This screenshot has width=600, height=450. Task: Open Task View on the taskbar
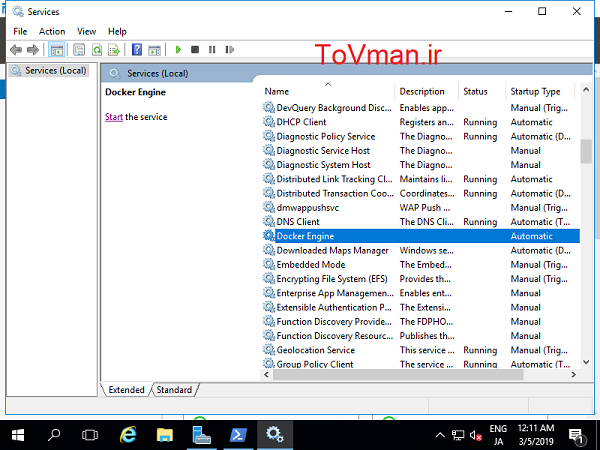90,435
